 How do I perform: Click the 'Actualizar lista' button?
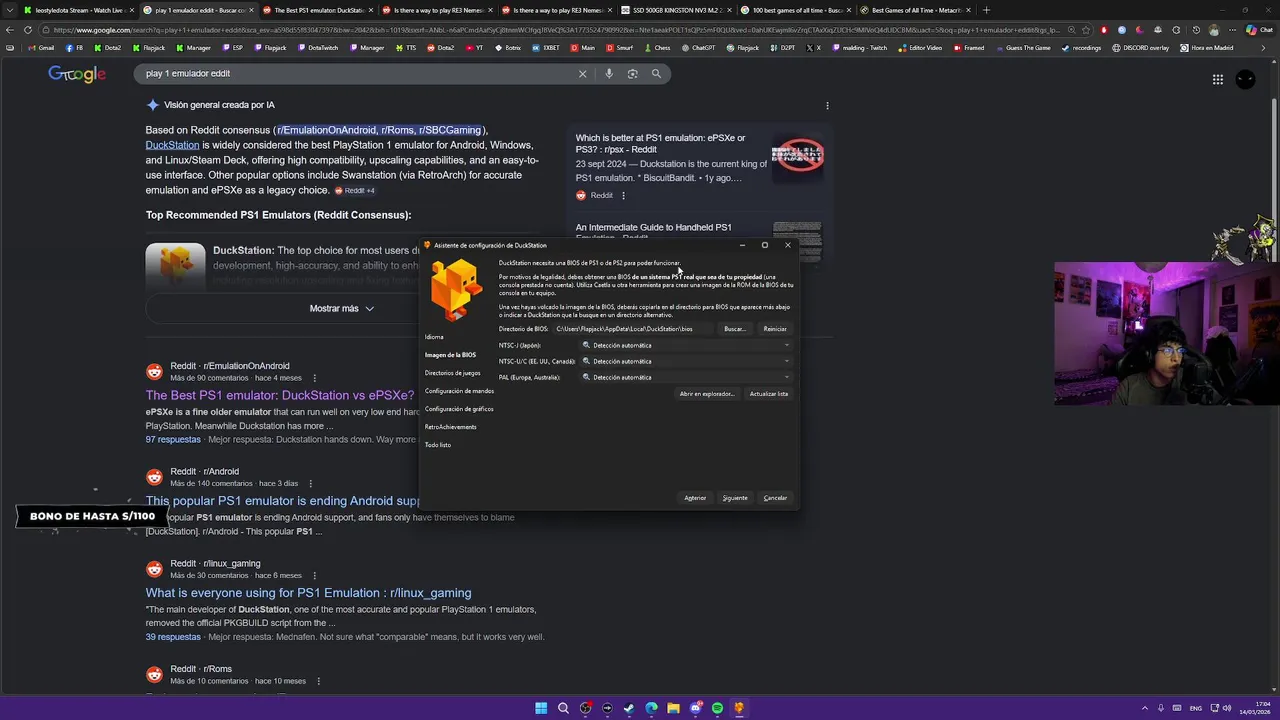point(769,394)
